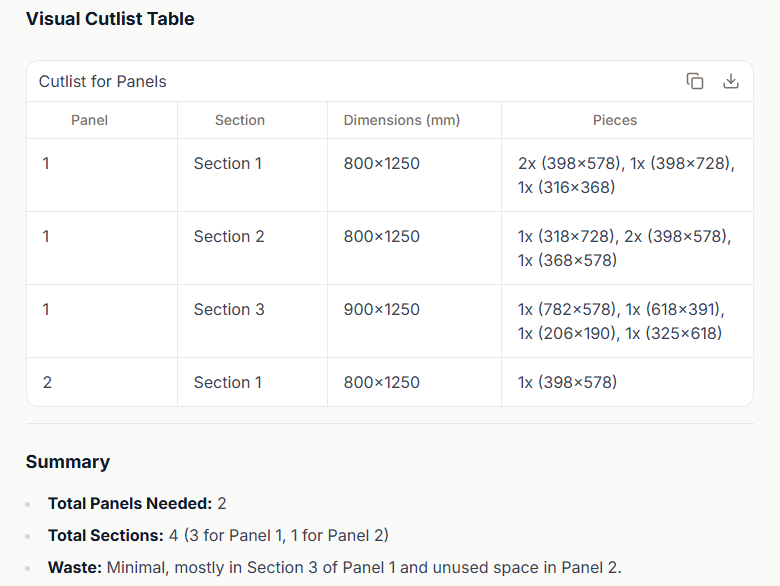Select the Cutlist for Panels title
Viewport: 780px width, 586px height.
pyautogui.click(x=102, y=82)
